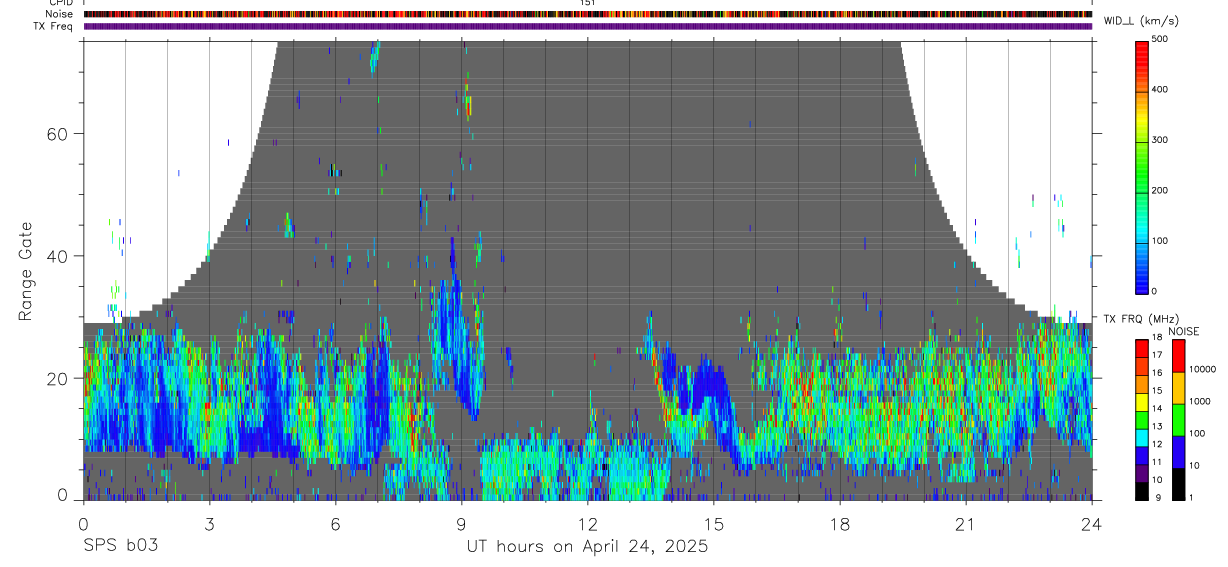
Task: Click the CPID value '151'
Action: pyautogui.click(x=587, y=3)
